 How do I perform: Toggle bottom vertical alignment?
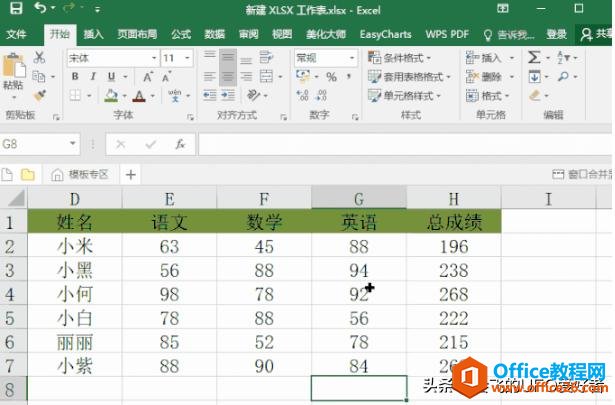pyautogui.click(x=246, y=59)
